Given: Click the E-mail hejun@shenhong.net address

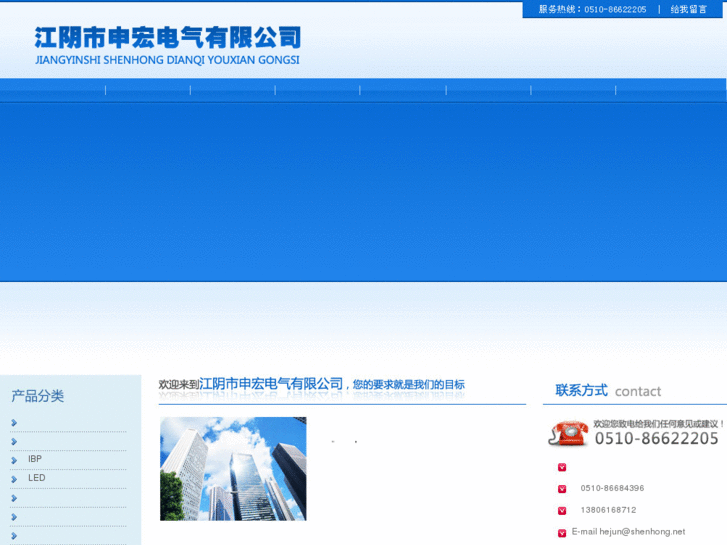Looking at the screenshot, I should 628,532.
